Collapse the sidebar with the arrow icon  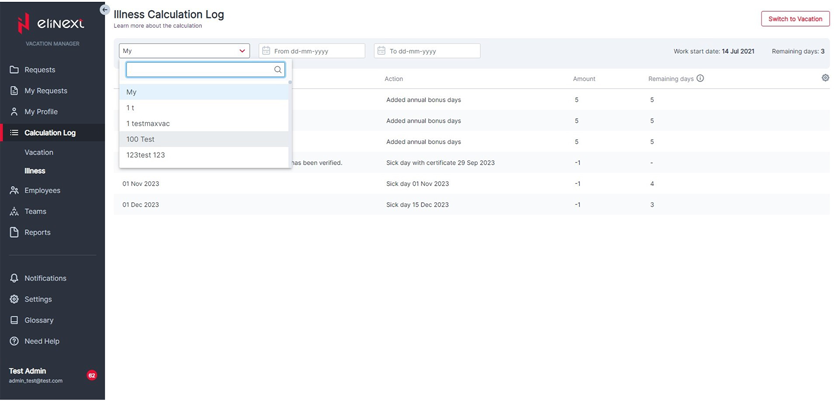click(104, 10)
